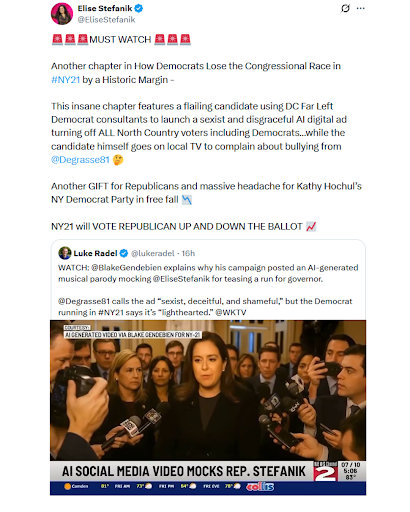
Task: Open the @lukeradel handle
Action: click(x=153, y=253)
